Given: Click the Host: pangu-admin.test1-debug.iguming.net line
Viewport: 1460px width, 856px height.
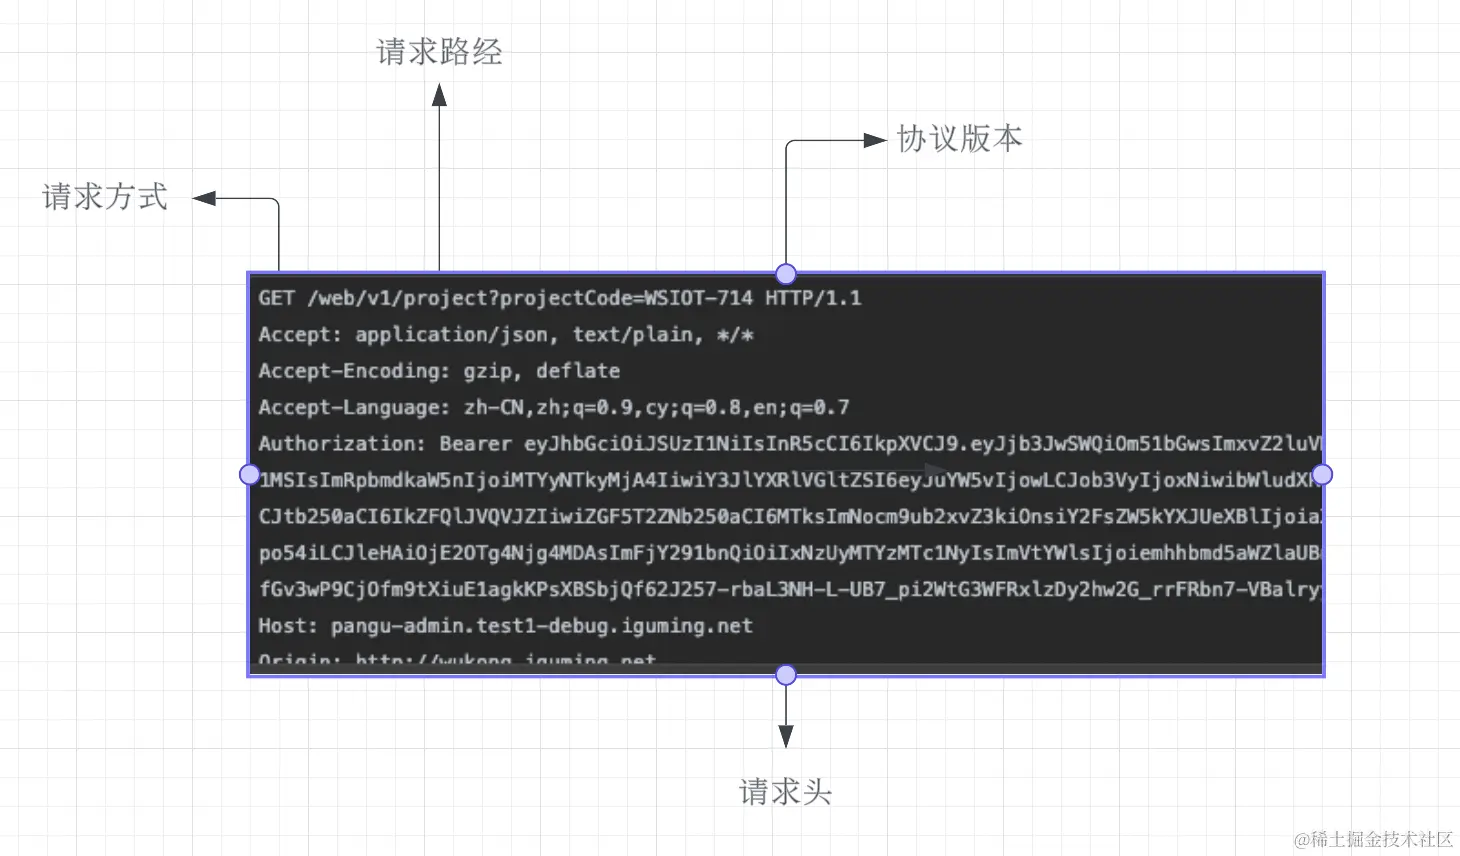Looking at the screenshot, I should click(x=505, y=626).
